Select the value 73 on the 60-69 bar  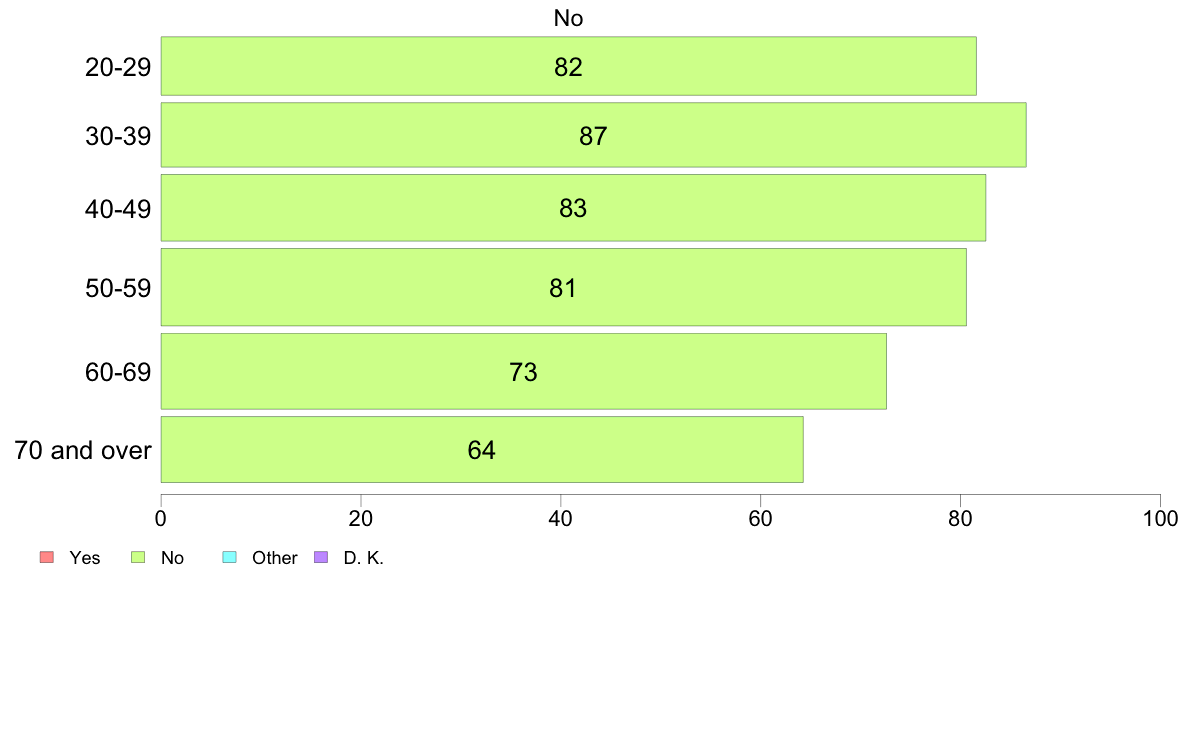click(523, 372)
